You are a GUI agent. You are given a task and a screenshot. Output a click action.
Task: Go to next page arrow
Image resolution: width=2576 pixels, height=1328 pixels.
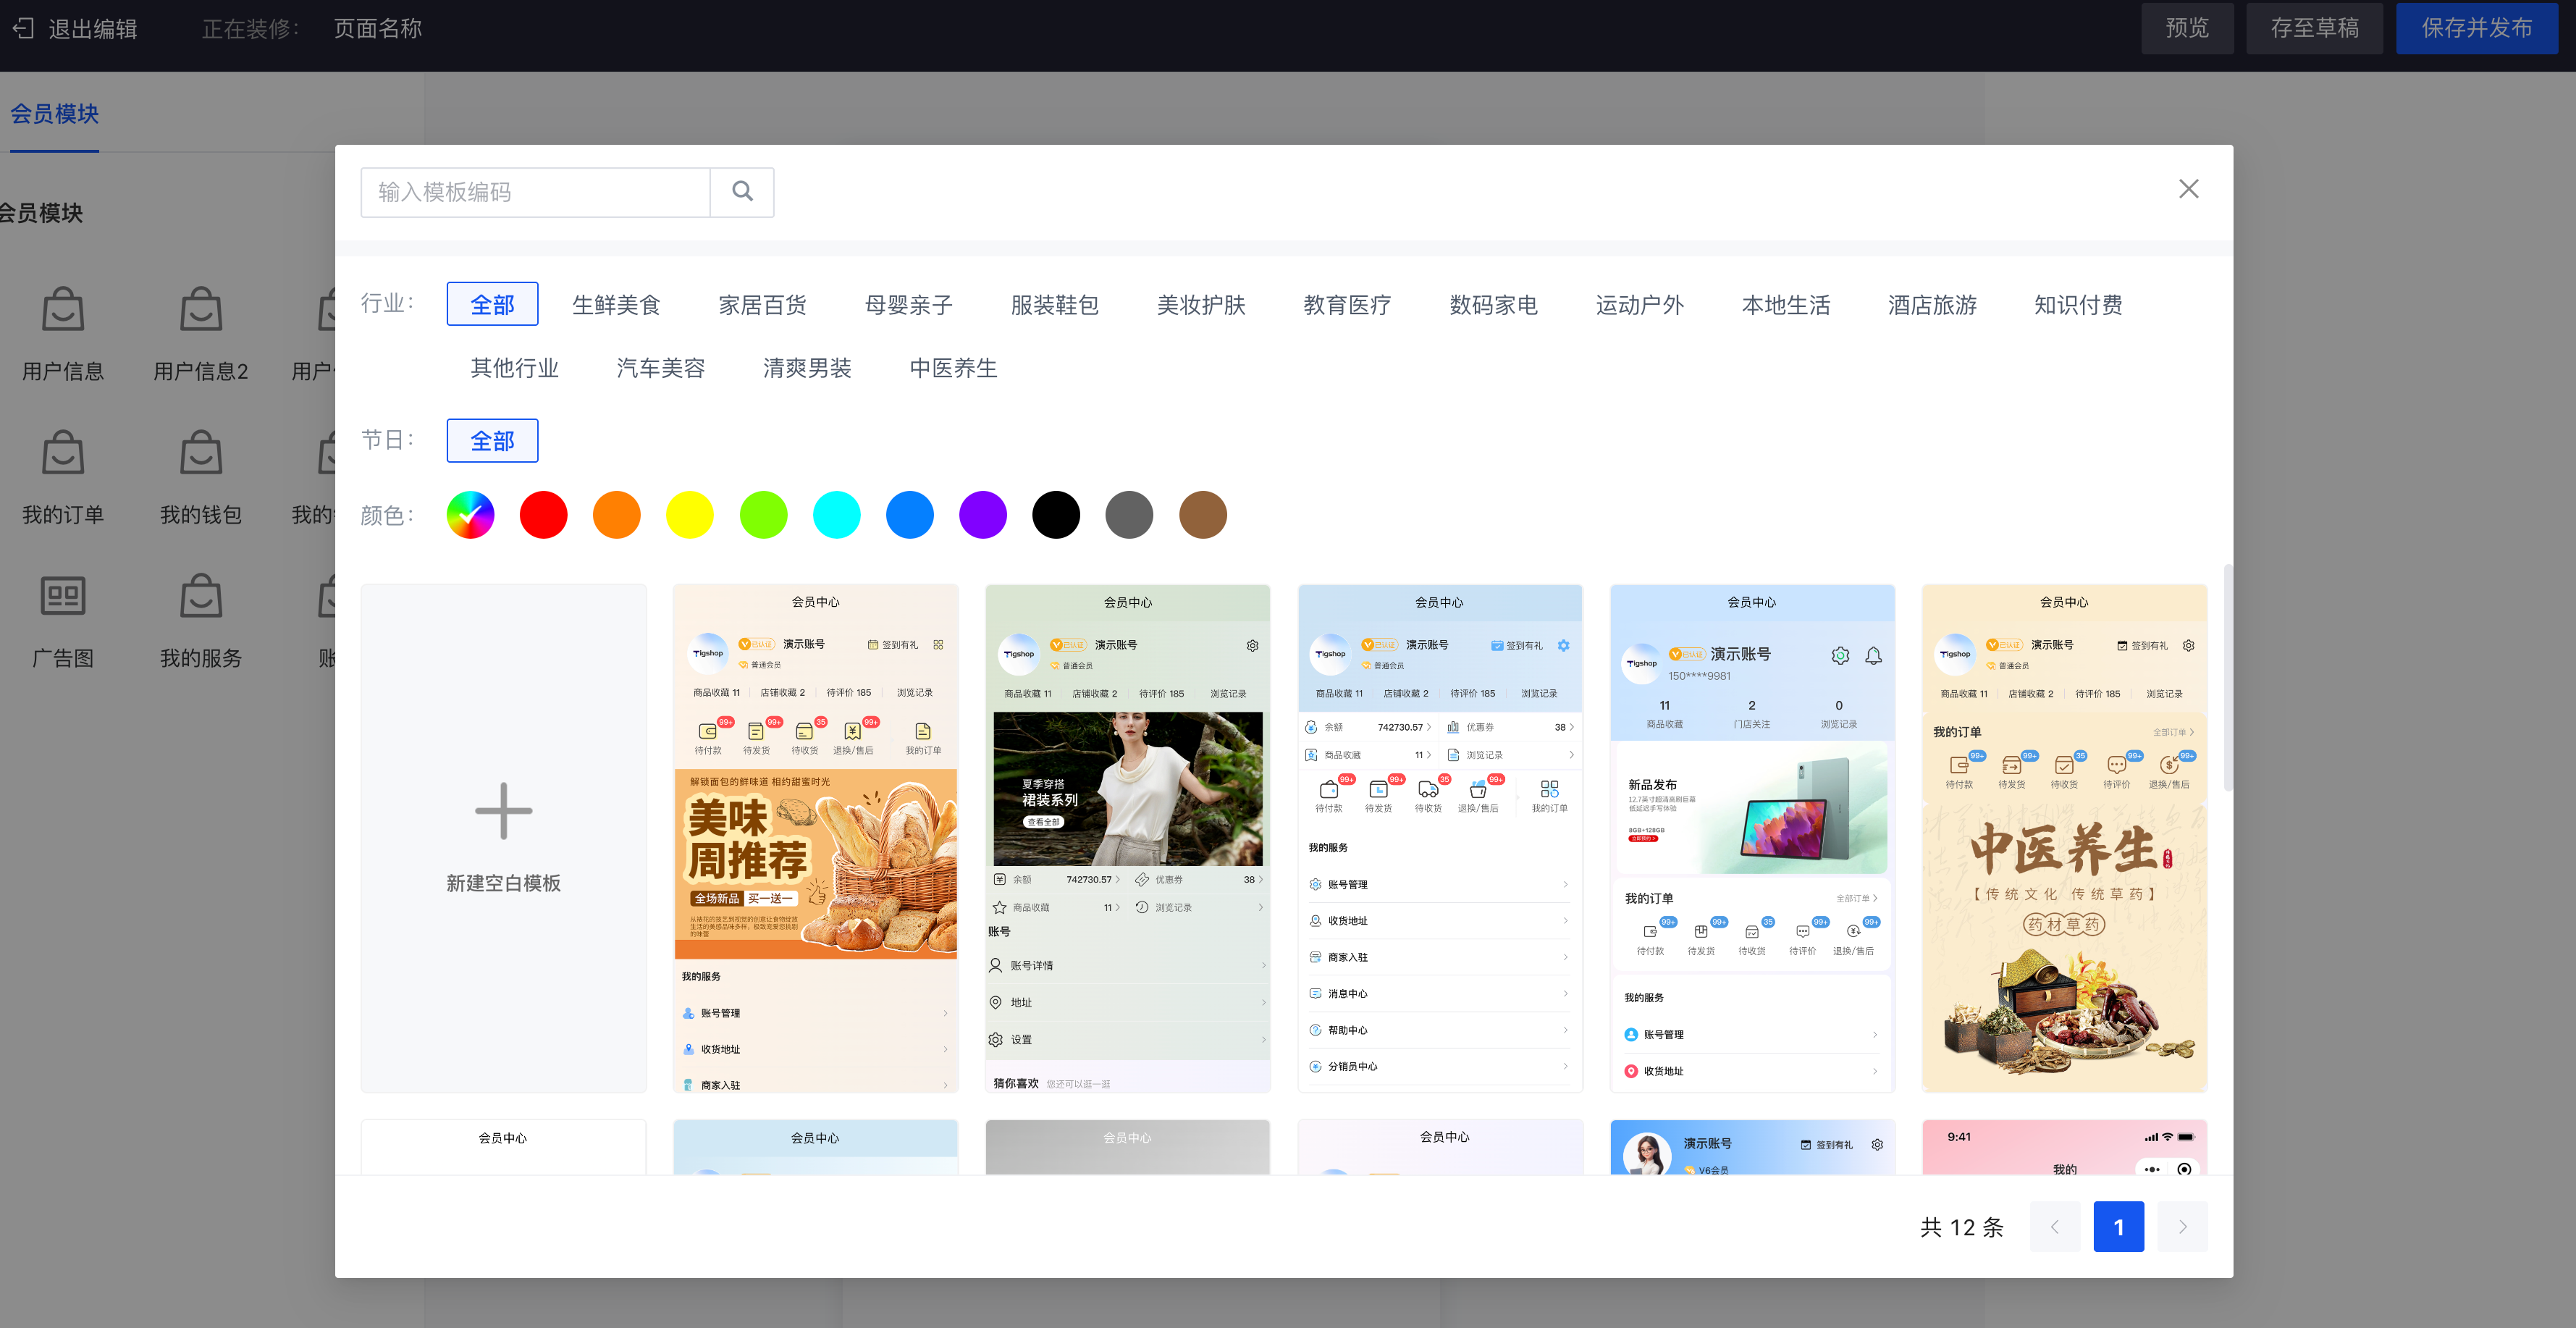pyautogui.click(x=2182, y=1226)
